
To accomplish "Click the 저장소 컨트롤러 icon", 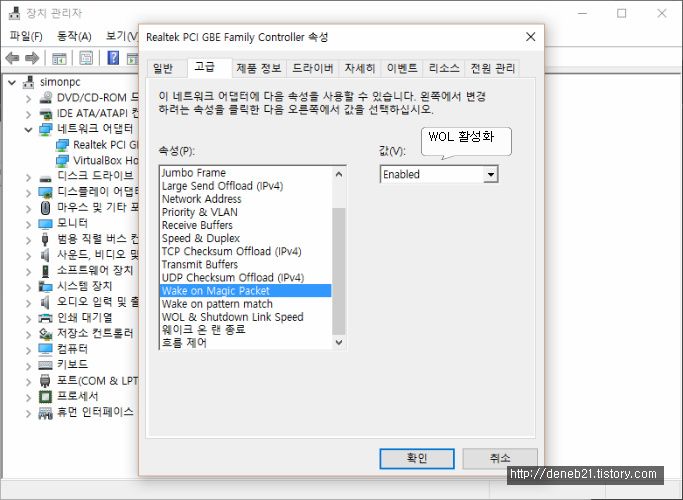I will pos(45,334).
